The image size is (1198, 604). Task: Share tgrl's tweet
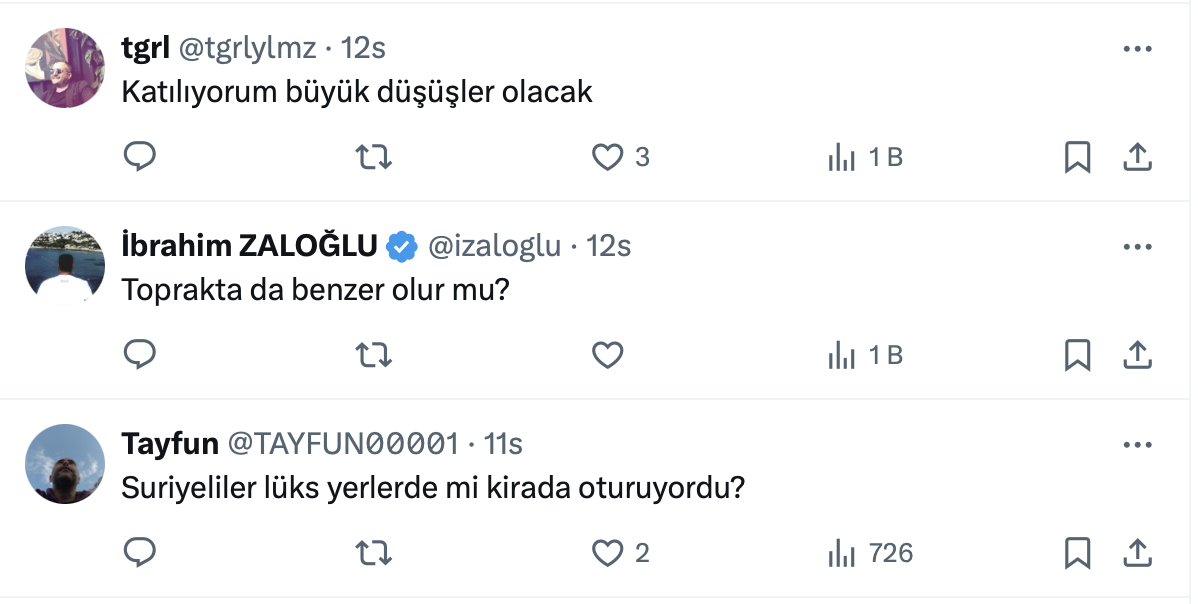click(1138, 157)
